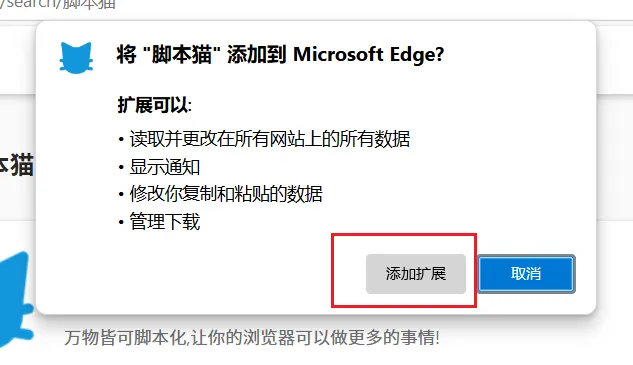Click the large cat logo behind dialog
This screenshot has width=633, height=365.
tap(15, 300)
